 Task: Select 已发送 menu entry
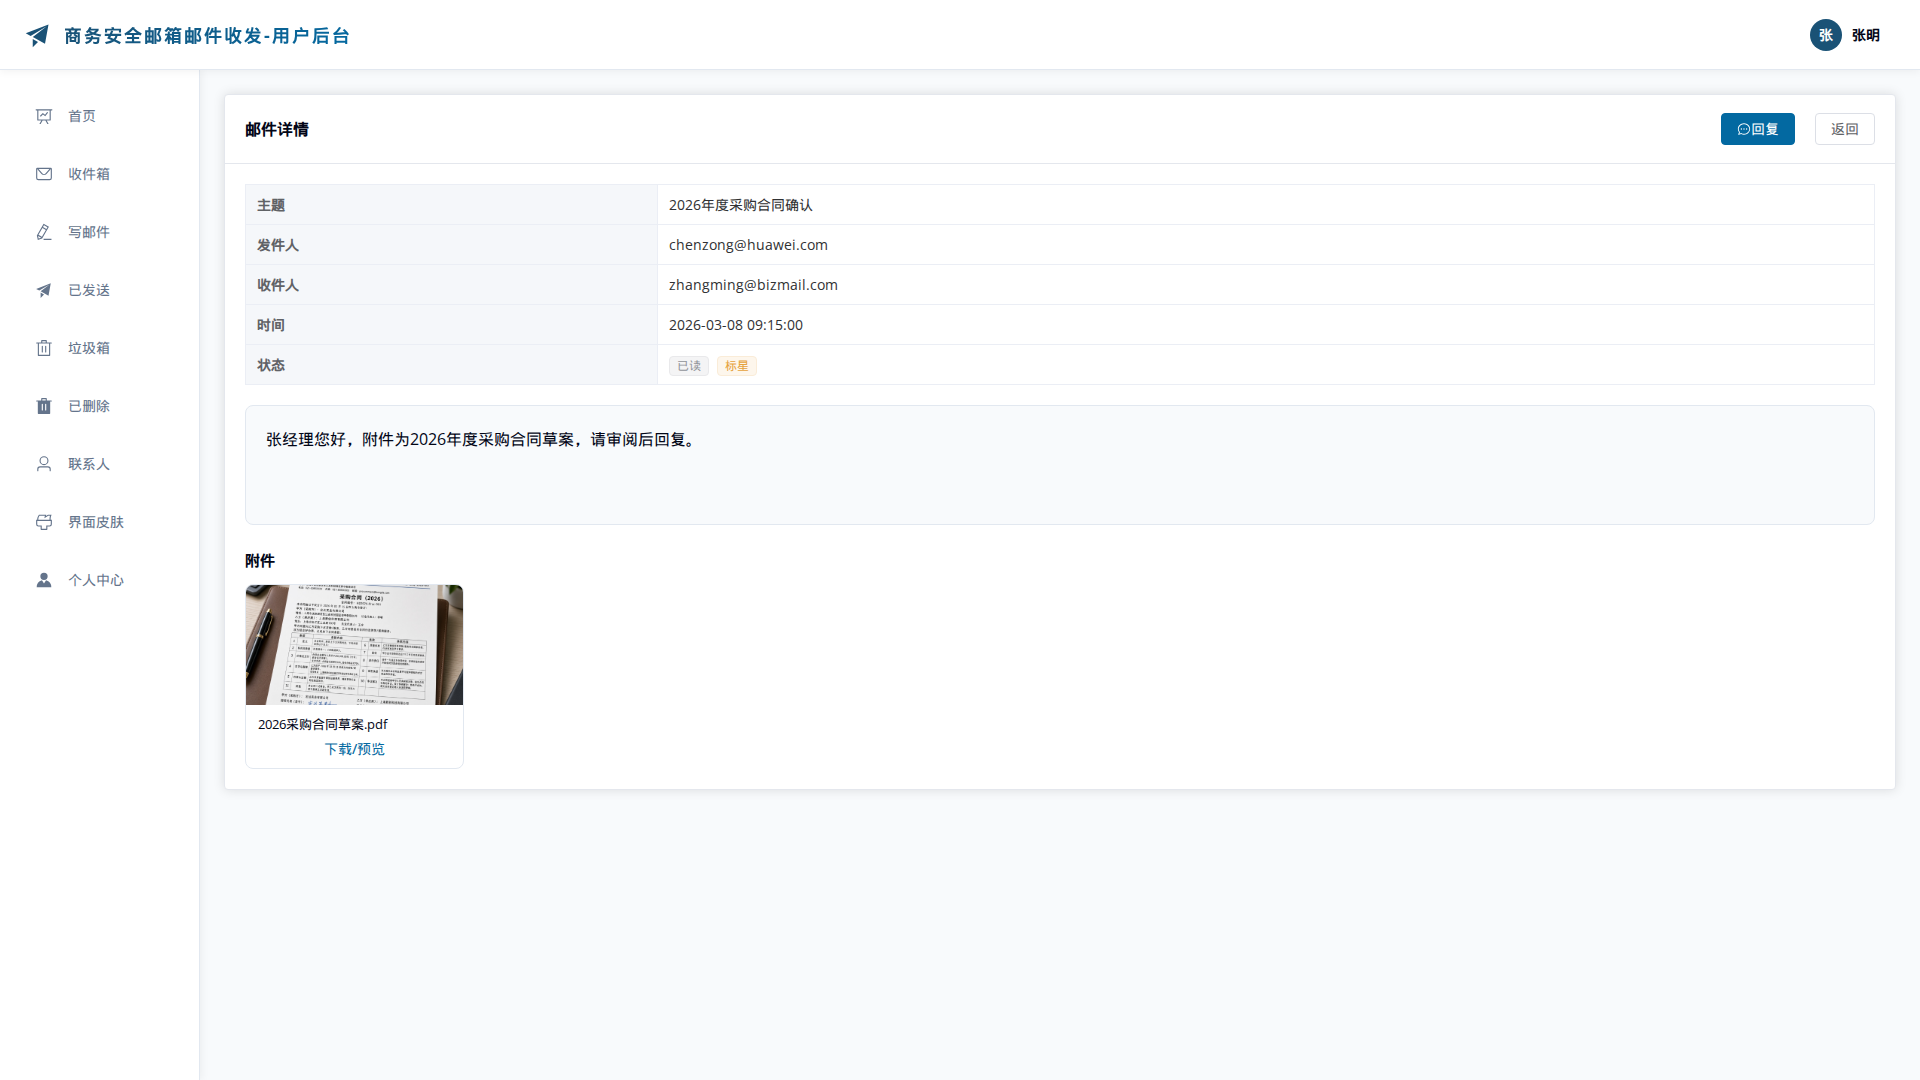click(100, 290)
